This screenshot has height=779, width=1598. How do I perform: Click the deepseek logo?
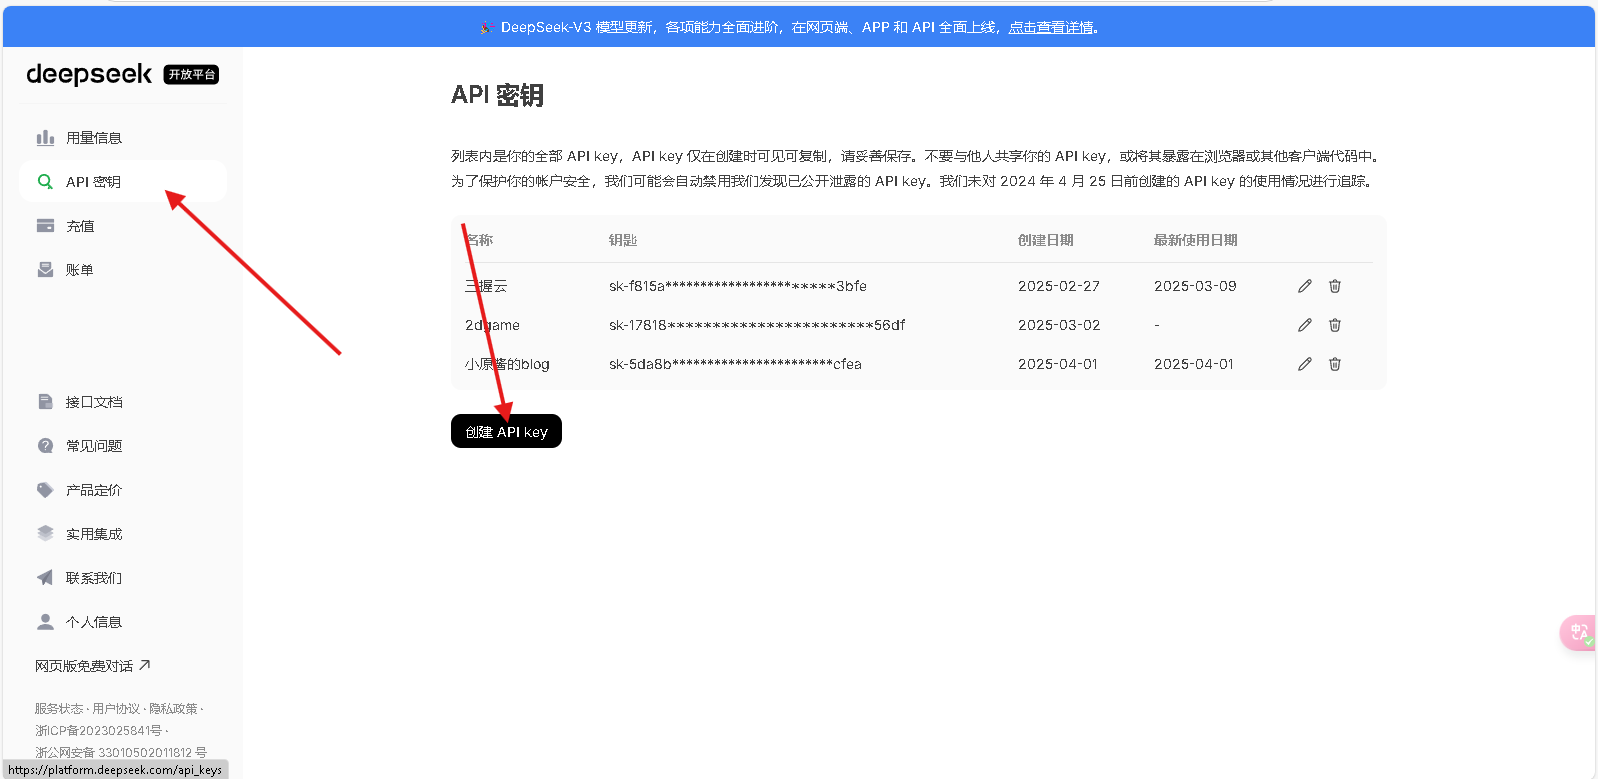point(89,74)
